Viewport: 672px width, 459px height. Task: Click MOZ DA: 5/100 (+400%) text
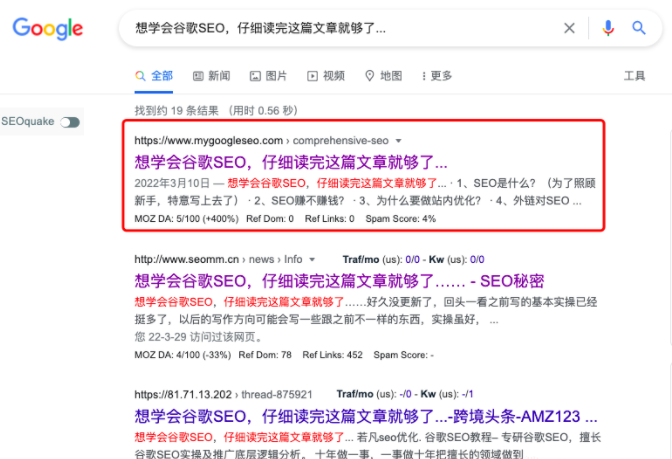[x=186, y=219]
